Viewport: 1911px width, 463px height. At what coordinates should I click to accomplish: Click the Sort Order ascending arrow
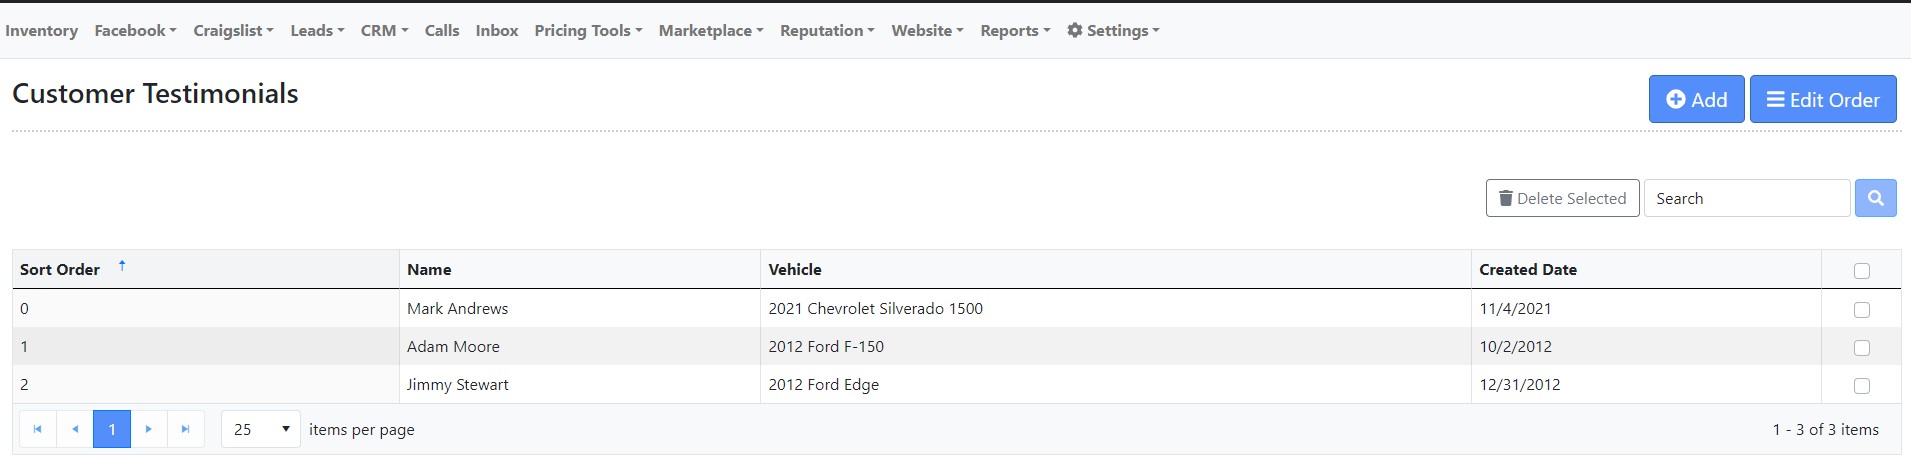[x=122, y=266]
